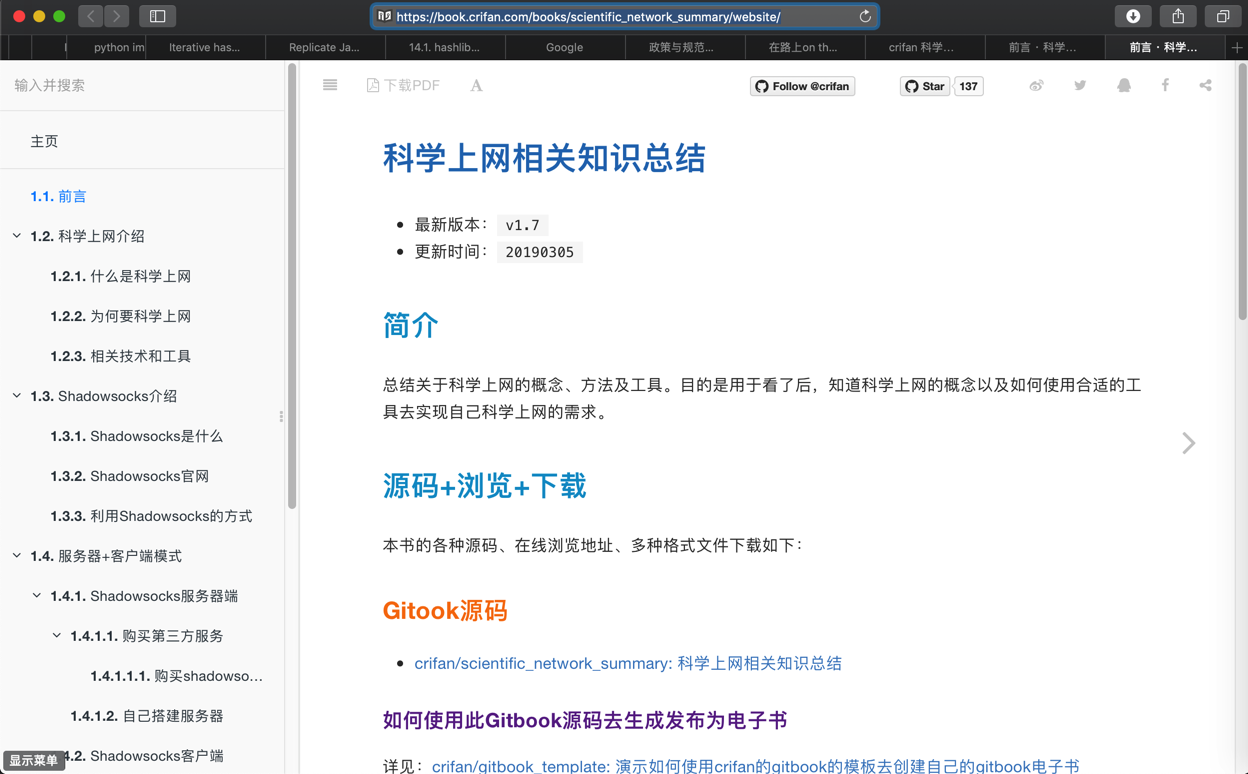Click update date 20190305

pos(539,252)
